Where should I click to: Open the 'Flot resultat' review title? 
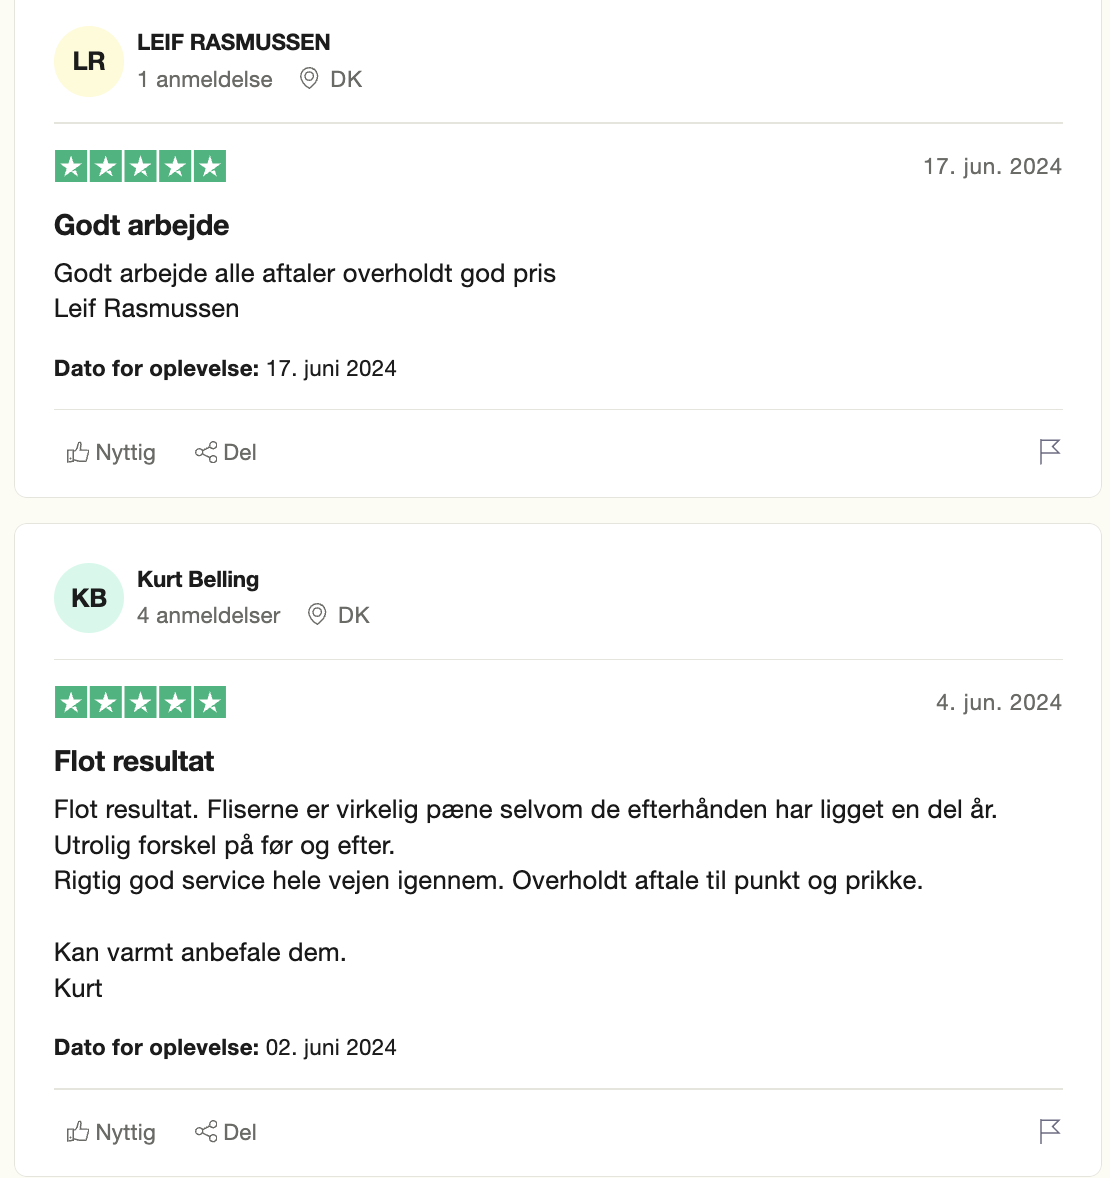click(x=134, y=761)
